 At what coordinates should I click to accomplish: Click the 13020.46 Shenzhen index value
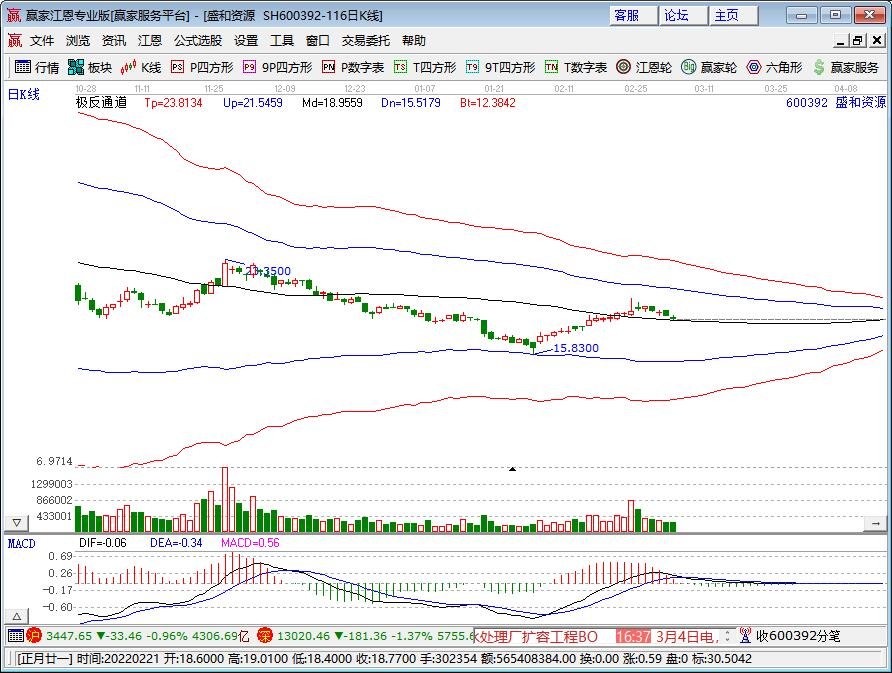click(x=303, y=635)
